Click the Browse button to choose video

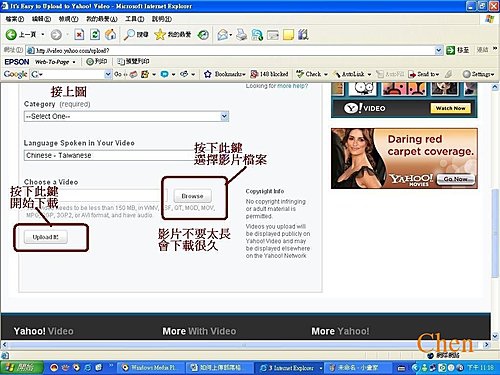[x=193, y=196]
